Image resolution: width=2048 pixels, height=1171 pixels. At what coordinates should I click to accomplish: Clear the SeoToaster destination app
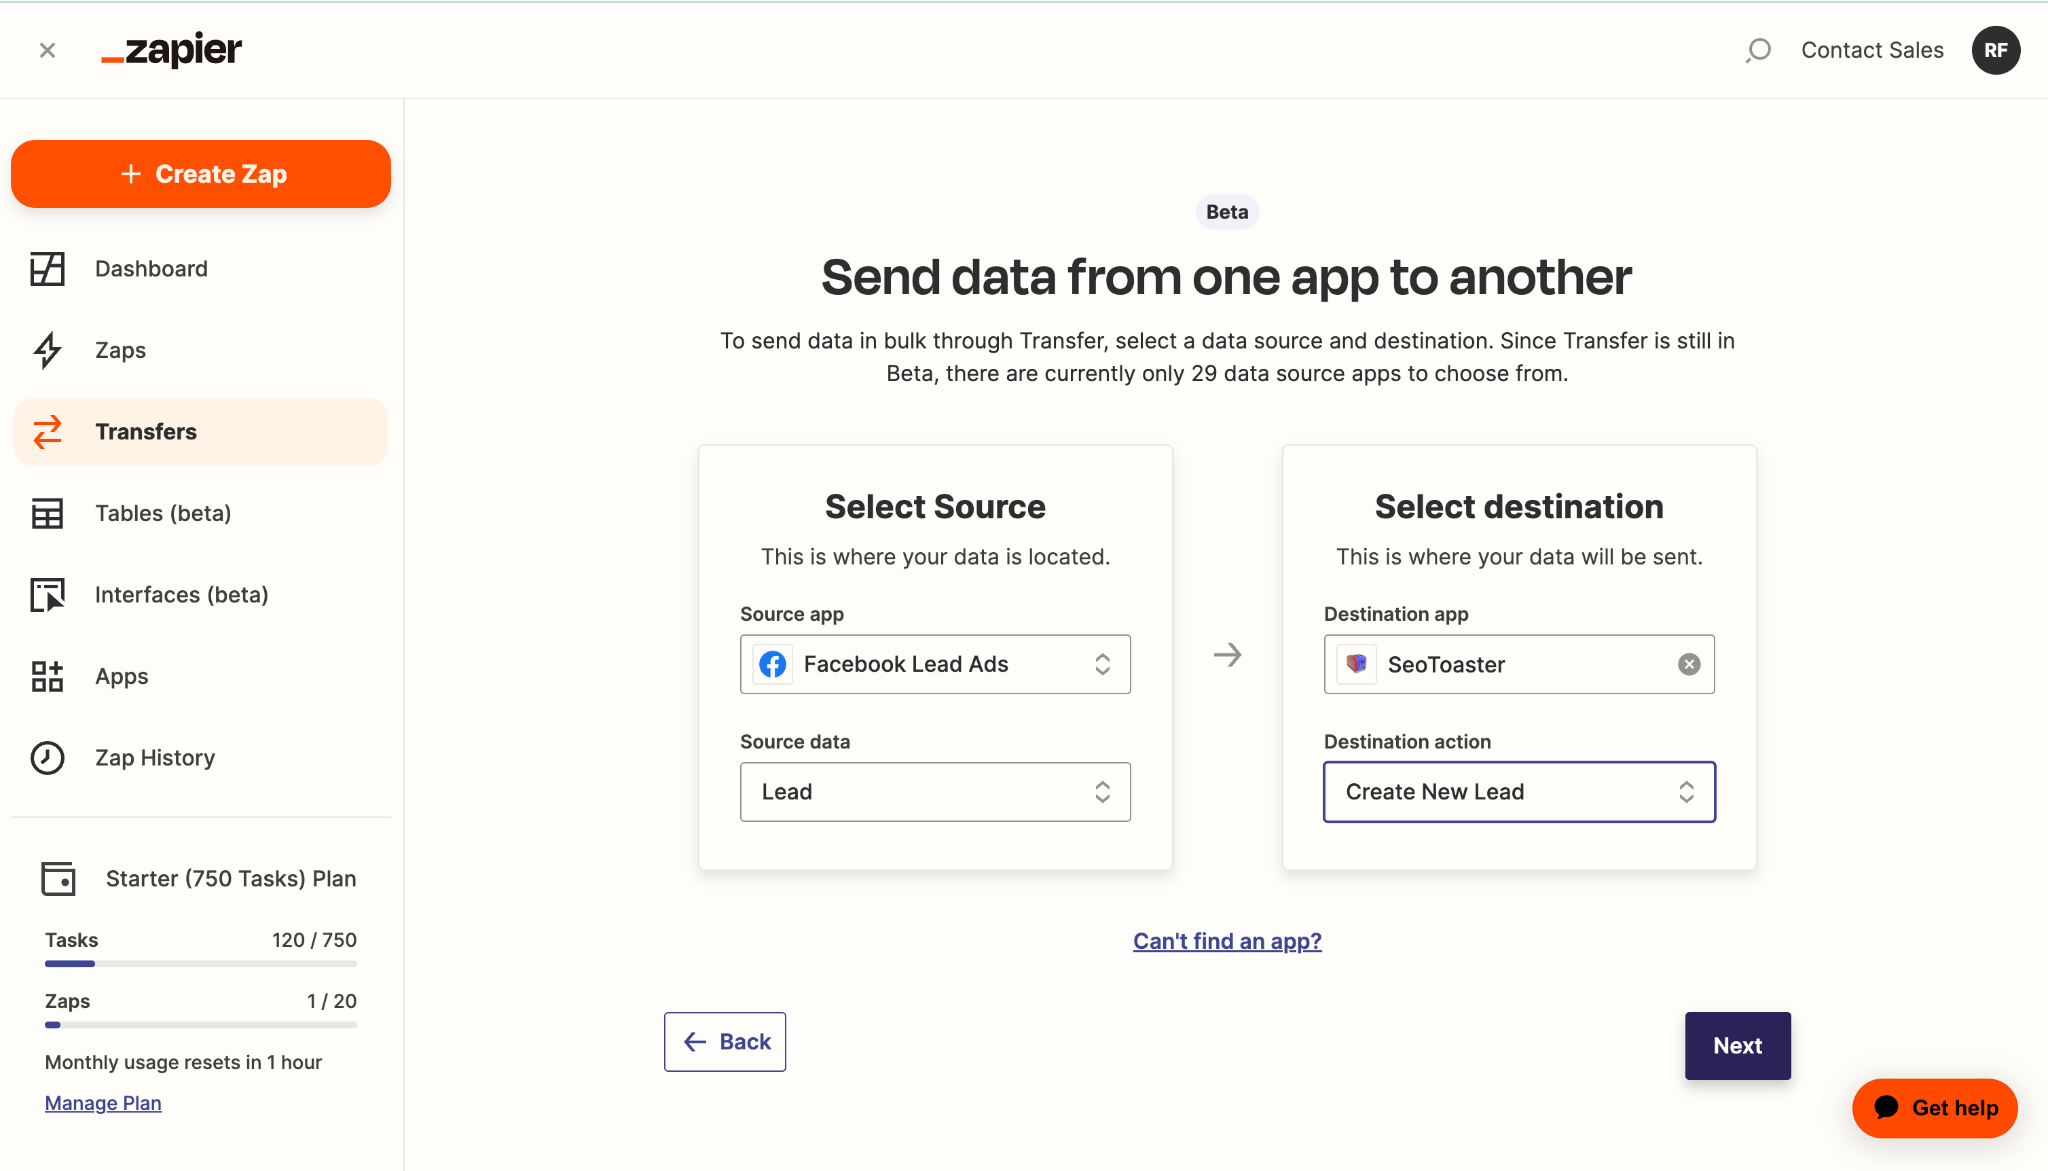tap(1688, 664)
